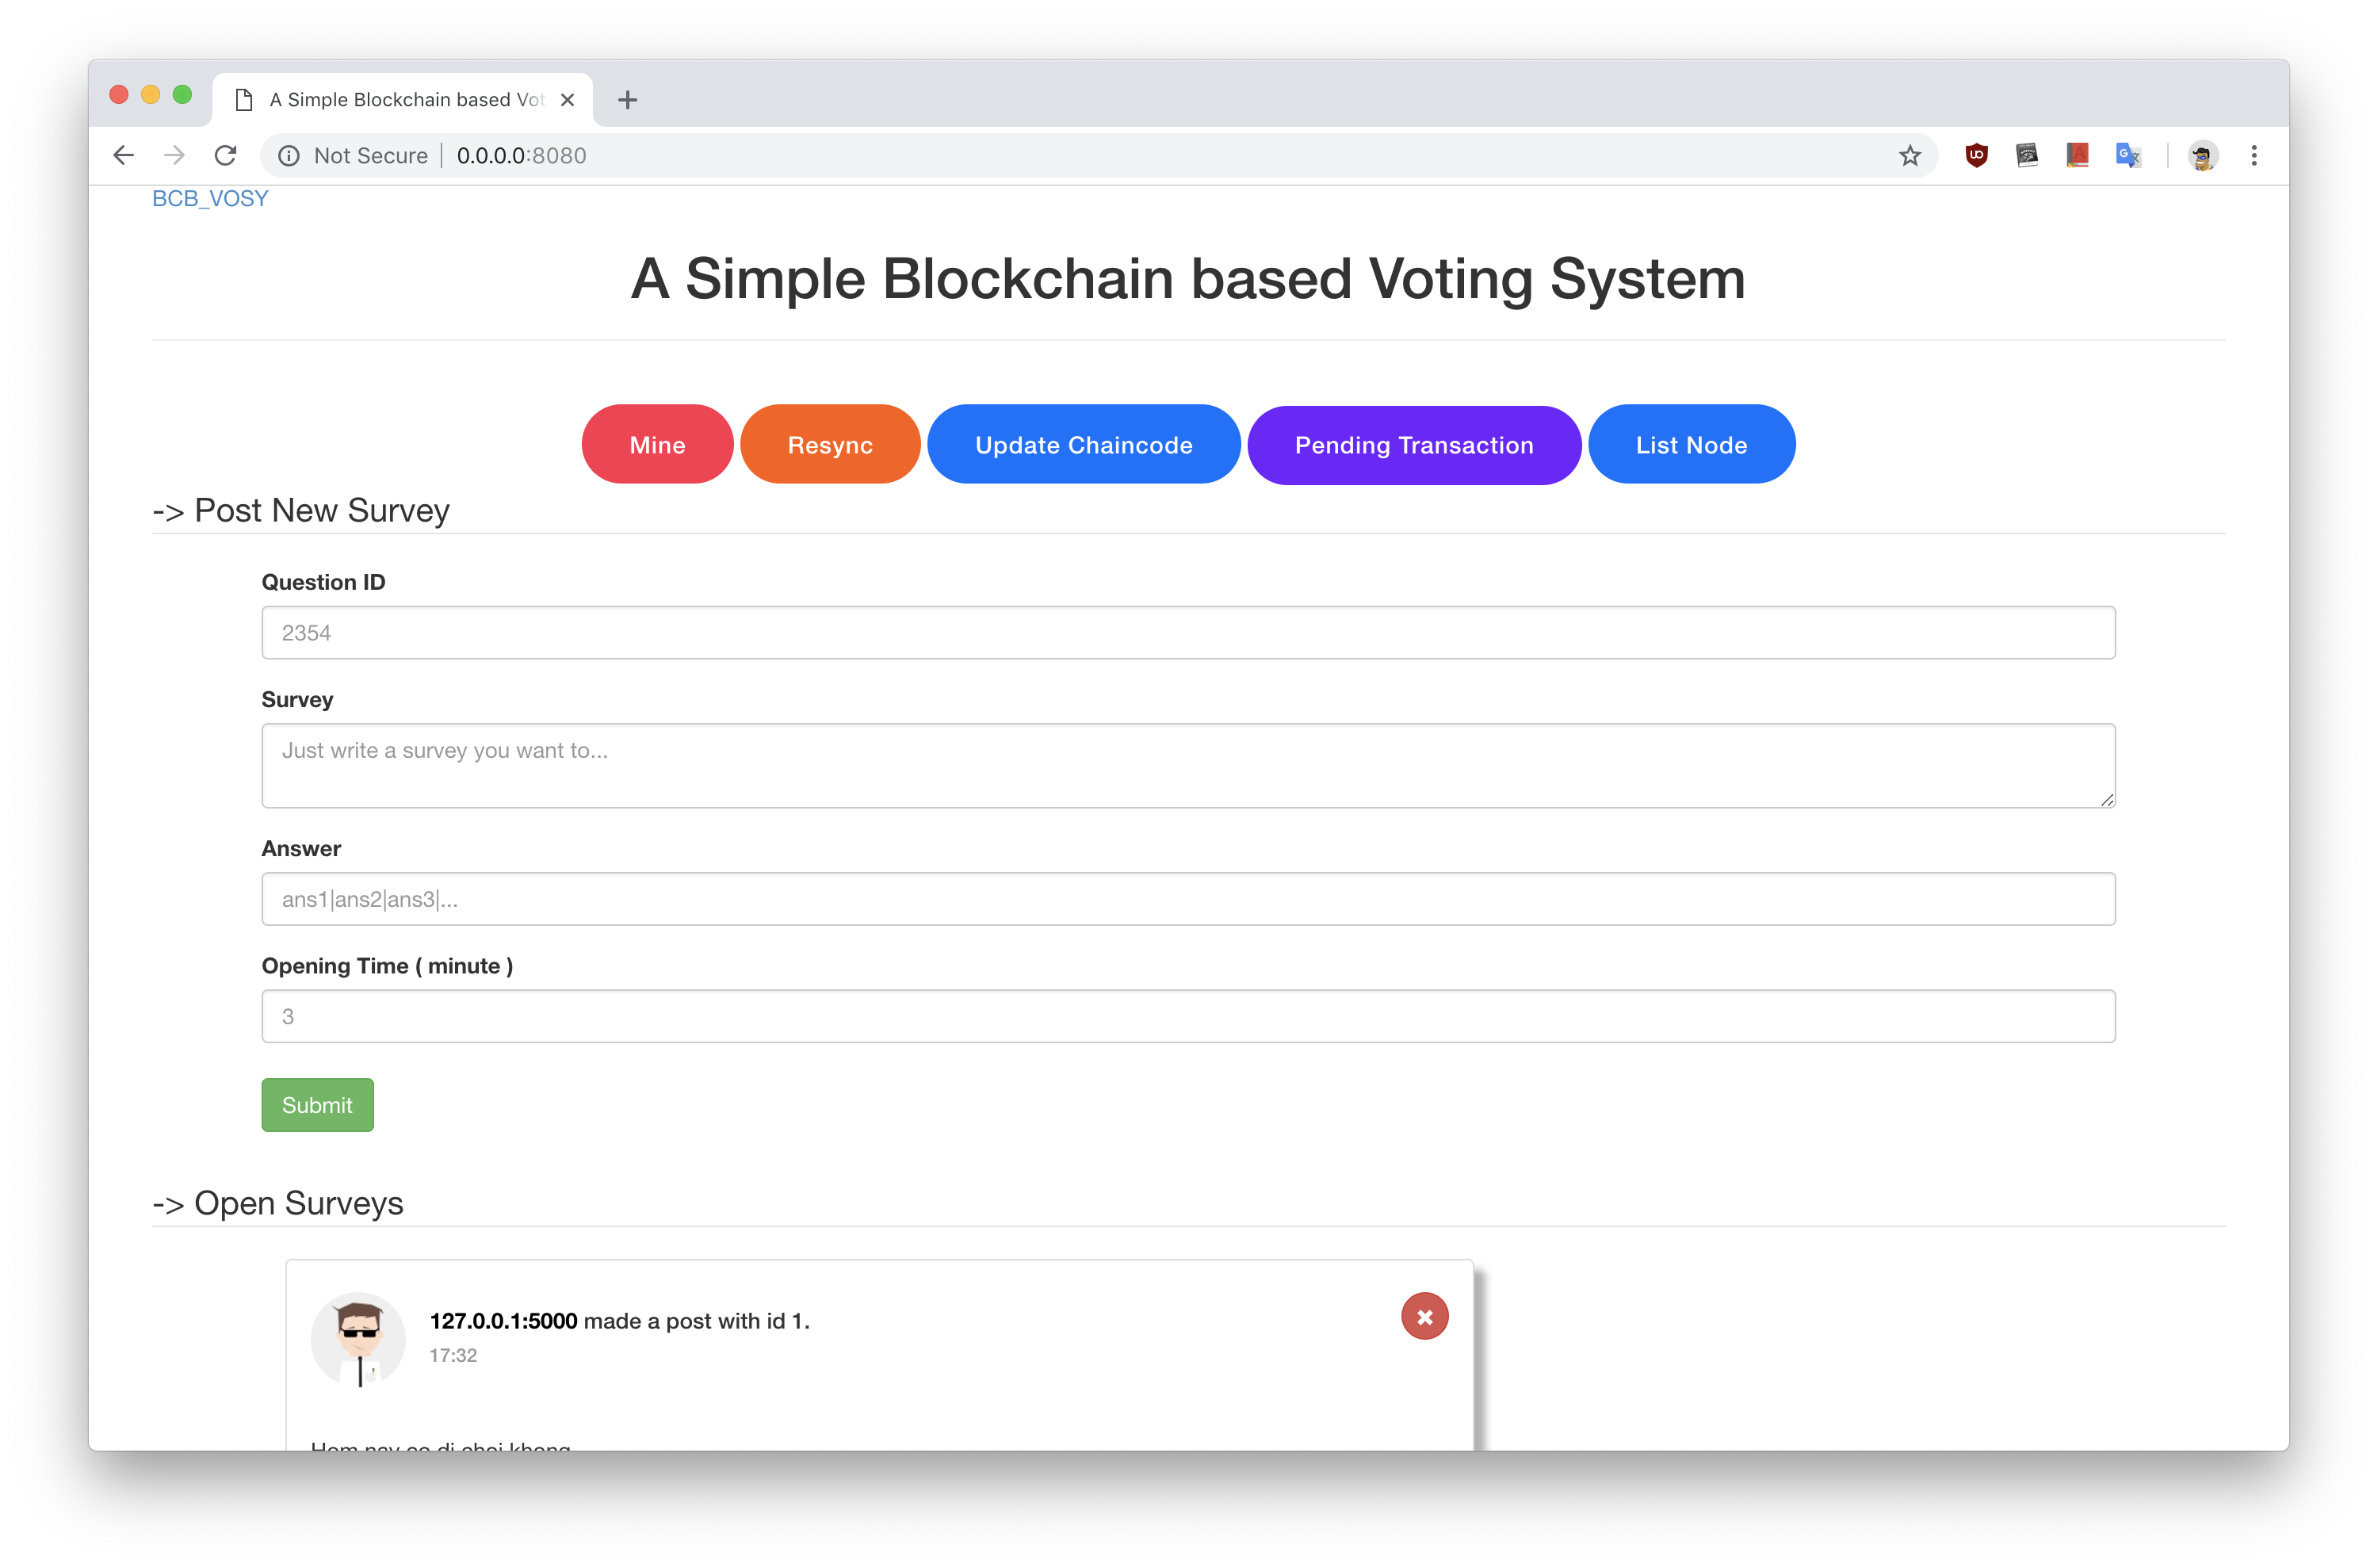Open the uBlock Origin extension
2378x1568 pixels.
pyautogui.click(x=1977, y=155)
